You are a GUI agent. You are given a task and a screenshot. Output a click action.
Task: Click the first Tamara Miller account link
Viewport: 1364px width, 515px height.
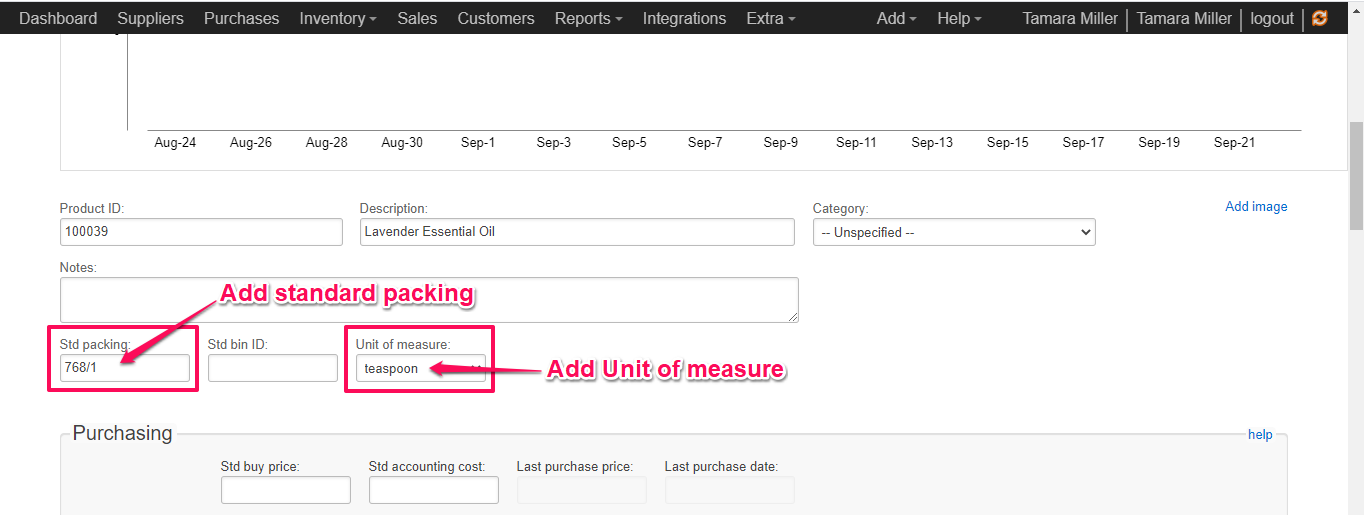1070,18
